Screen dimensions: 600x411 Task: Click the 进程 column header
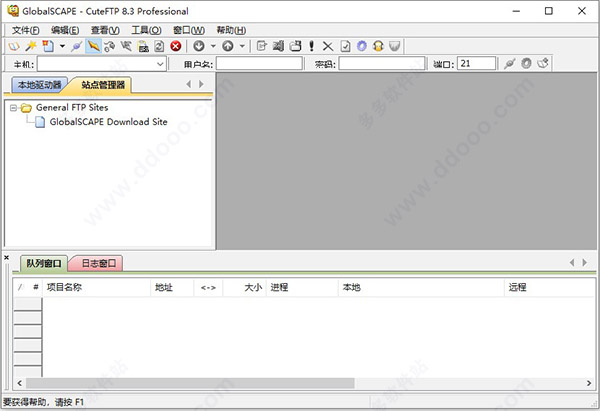click(x=302, y=288)
